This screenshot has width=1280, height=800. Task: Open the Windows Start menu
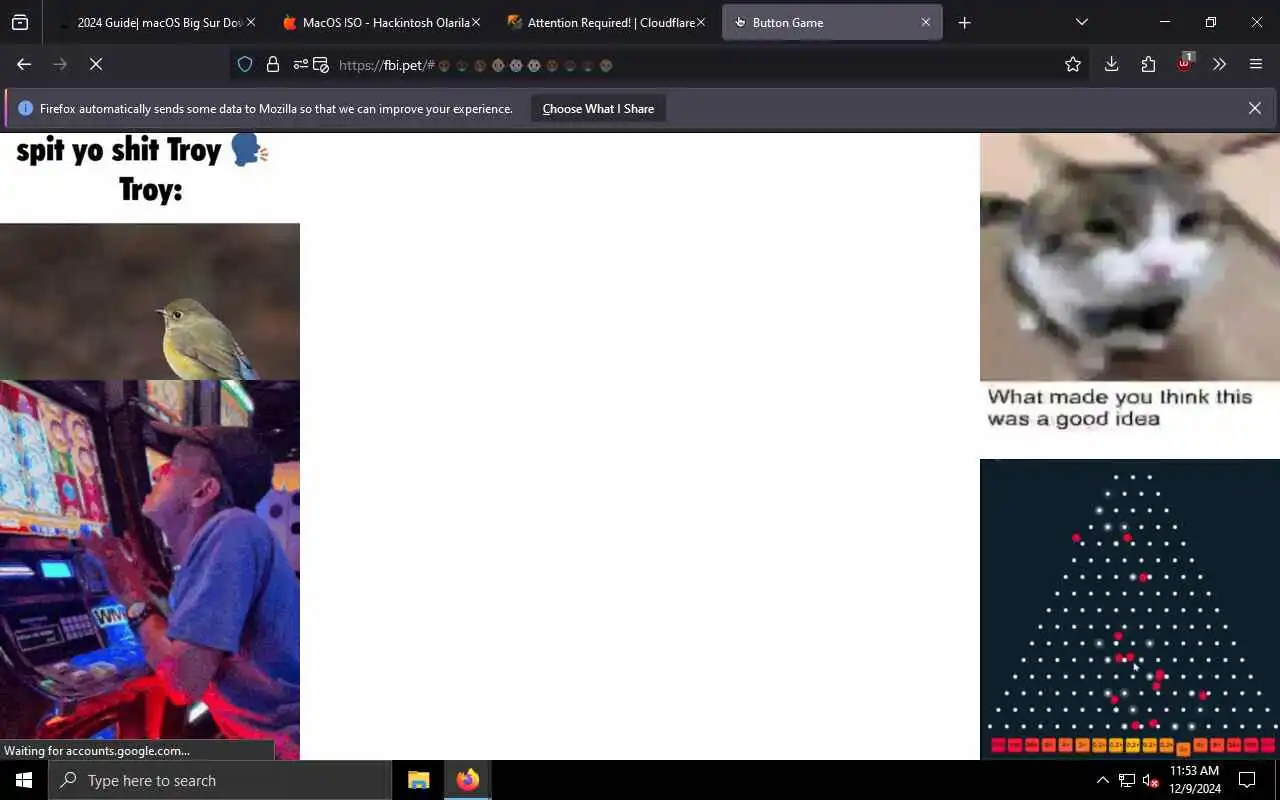coord(24,780)
